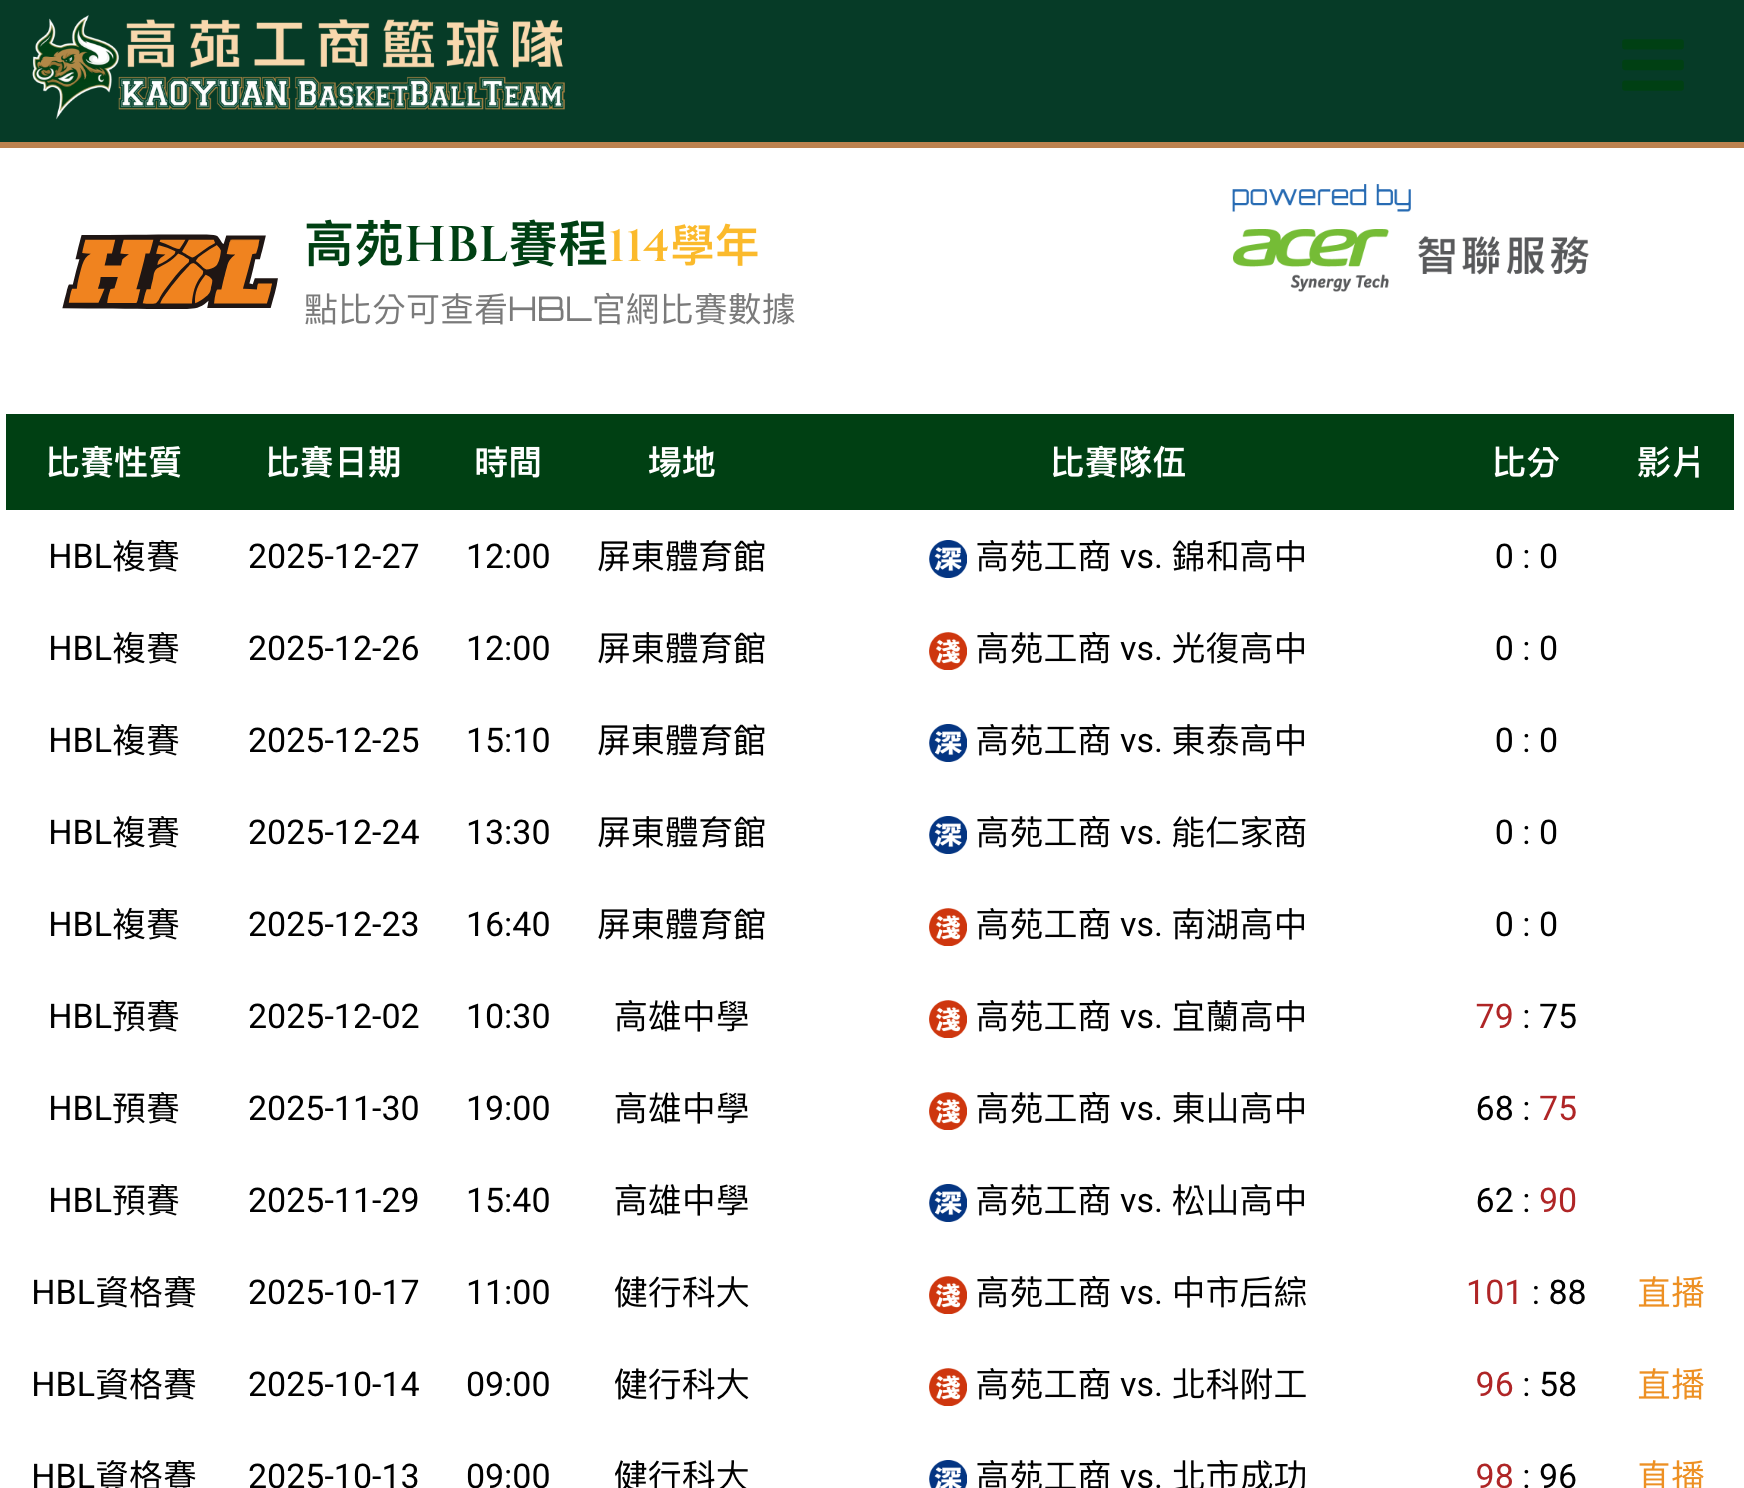Screen dimensions: 1744x1488
Task: Click the light-jersey badge for the 南湖高中 game
Action: (947, 926)
